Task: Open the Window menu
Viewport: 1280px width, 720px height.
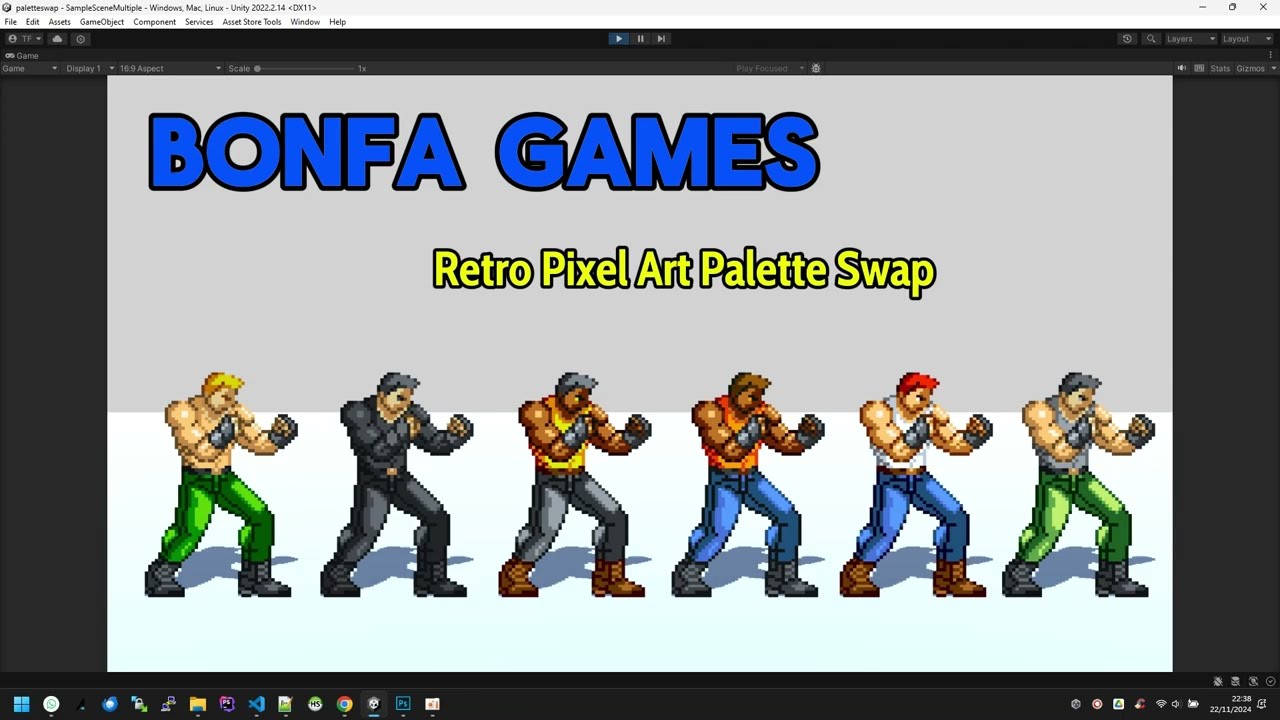Action: [x=305, y=22]
